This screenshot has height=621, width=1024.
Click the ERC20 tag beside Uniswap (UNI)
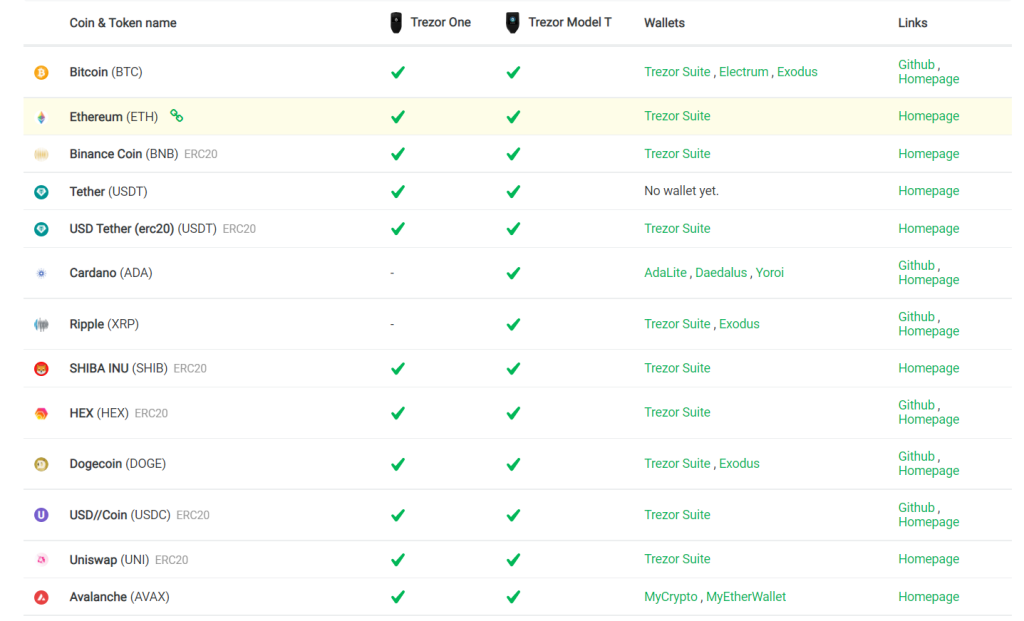tap(172, 560)
